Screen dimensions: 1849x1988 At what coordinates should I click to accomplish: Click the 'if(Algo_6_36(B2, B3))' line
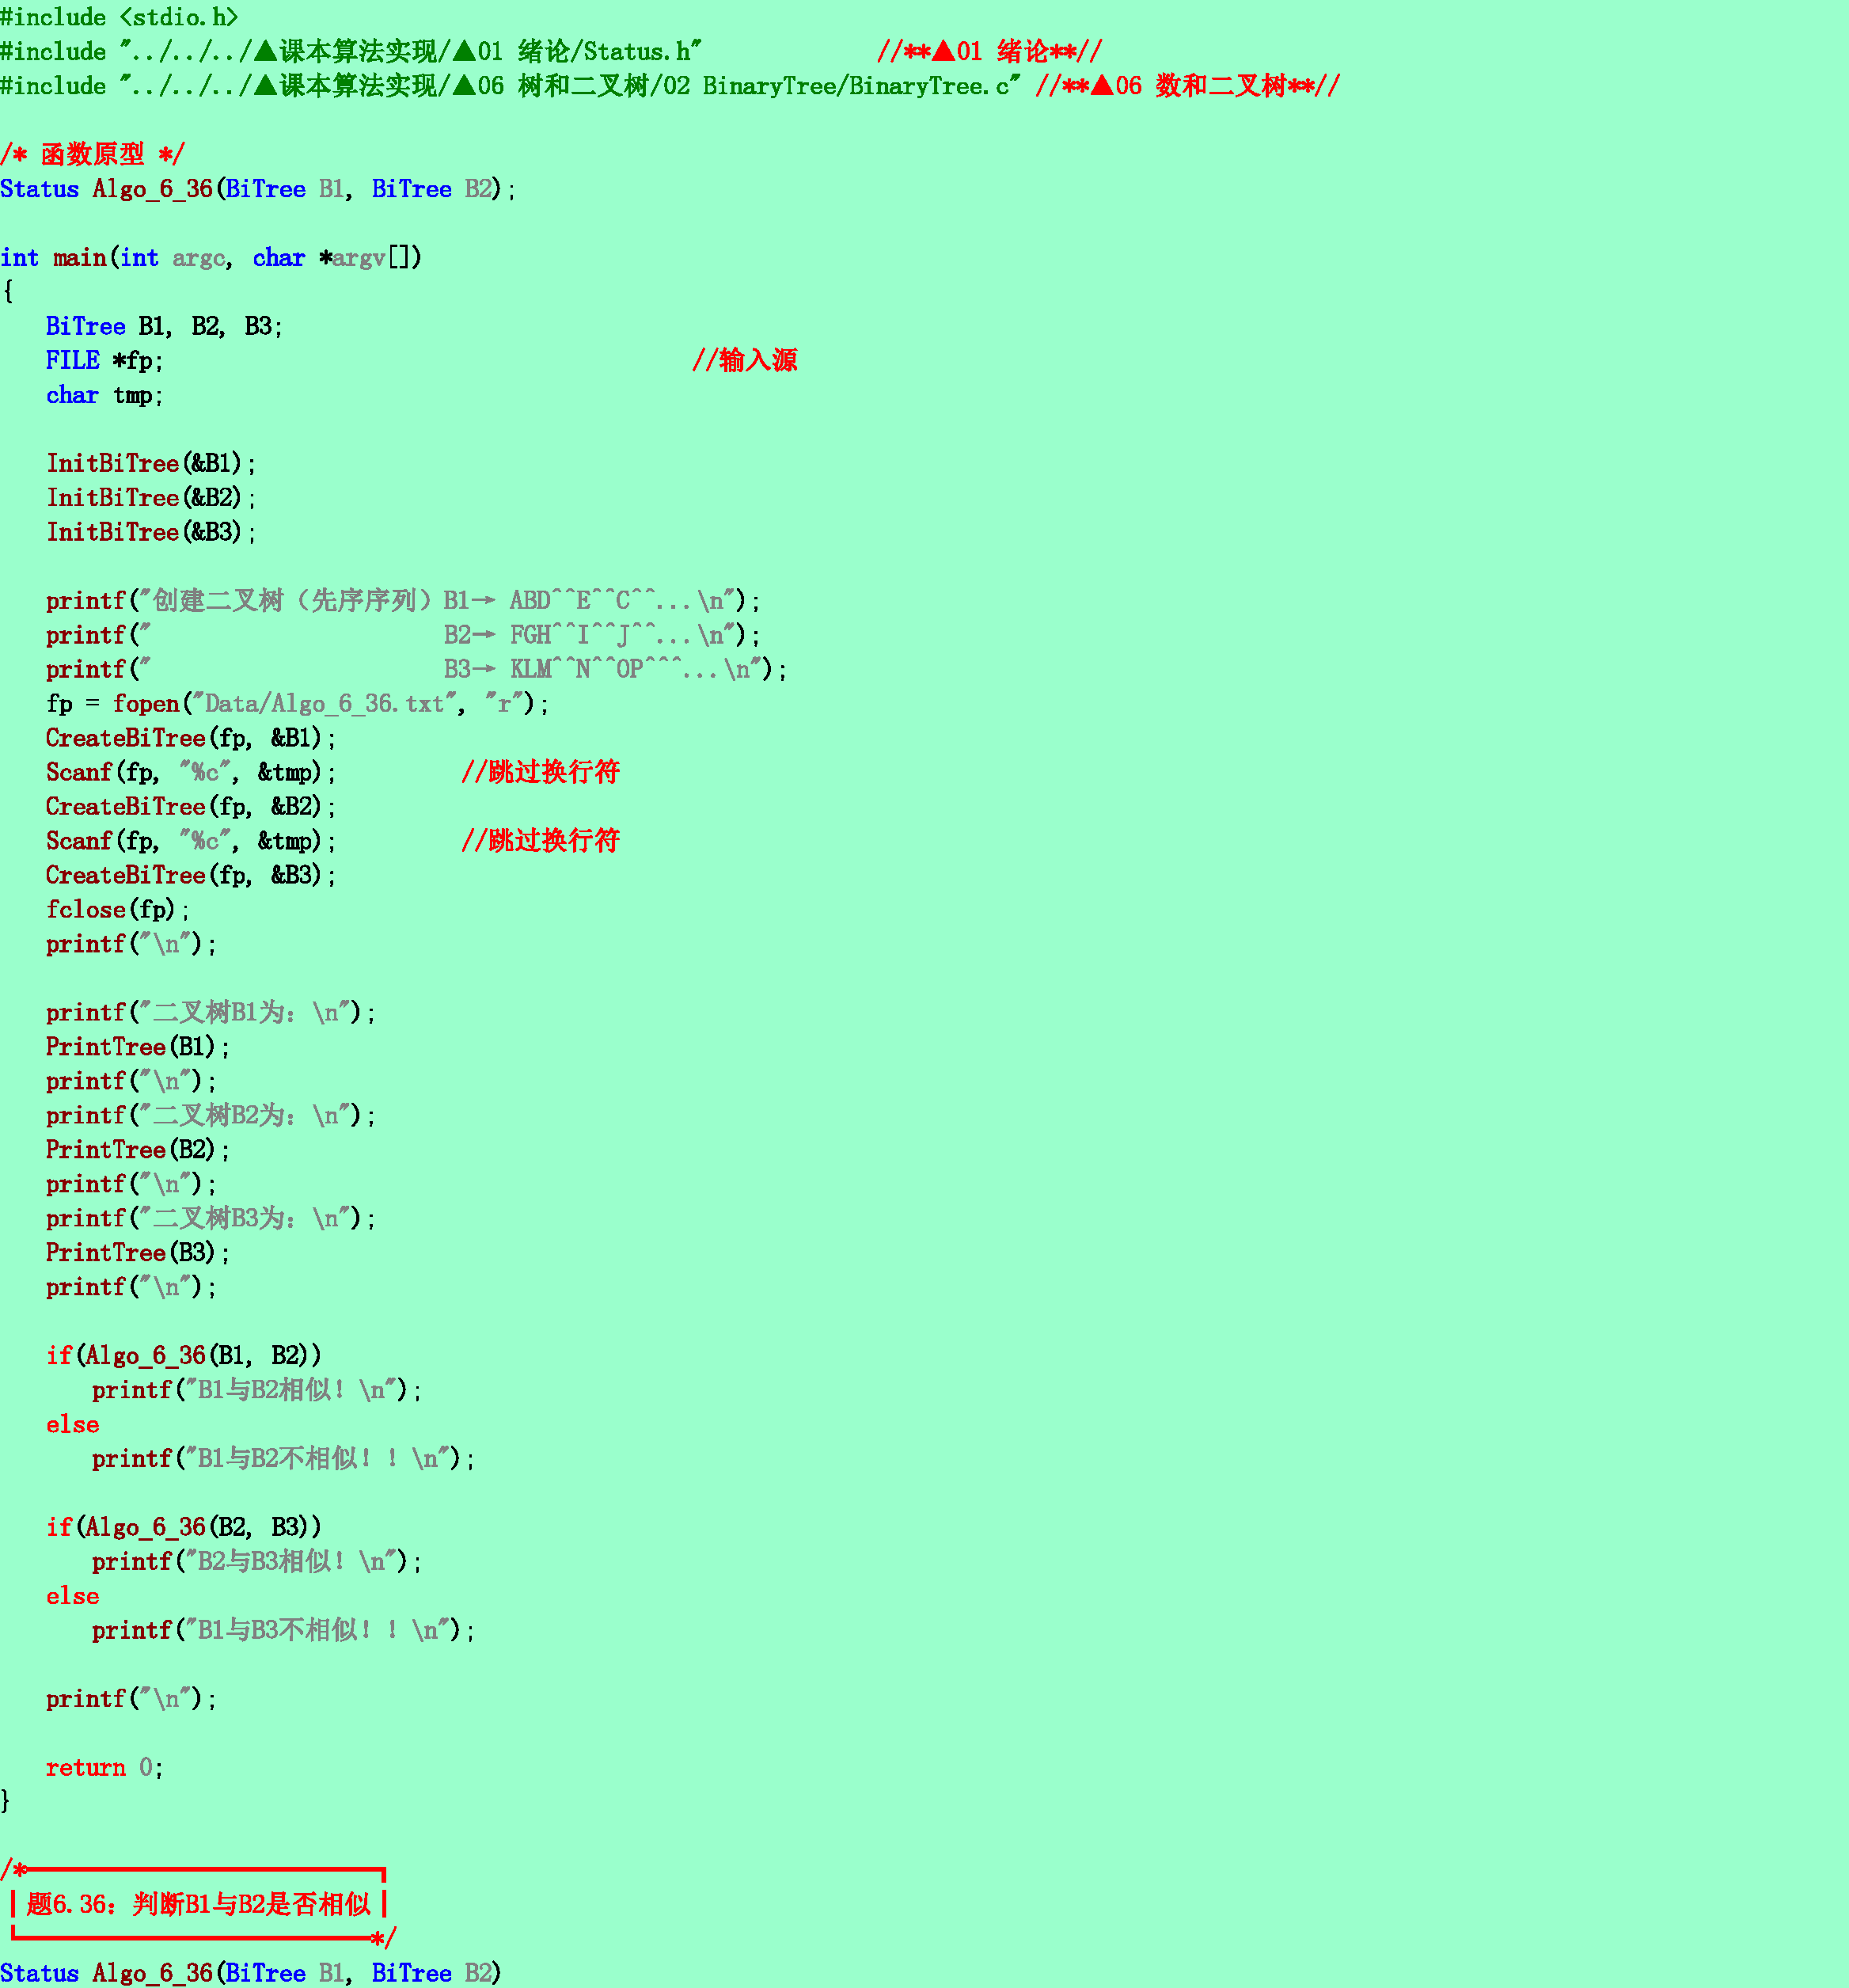pyautogui.click(x=184, y=1527)
